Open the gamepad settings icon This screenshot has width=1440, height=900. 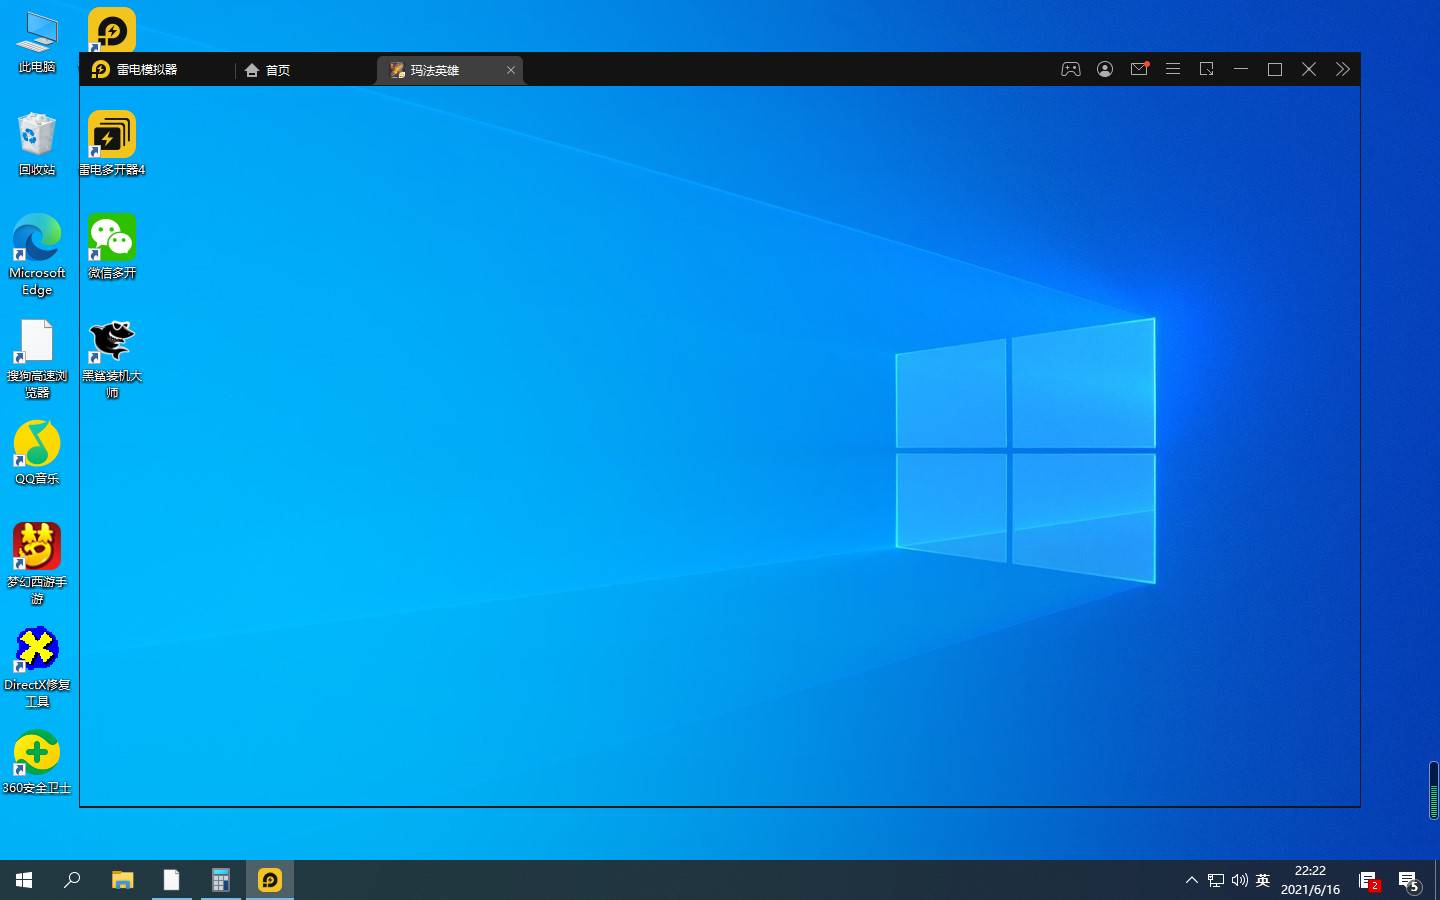(x=1070, y=69)
